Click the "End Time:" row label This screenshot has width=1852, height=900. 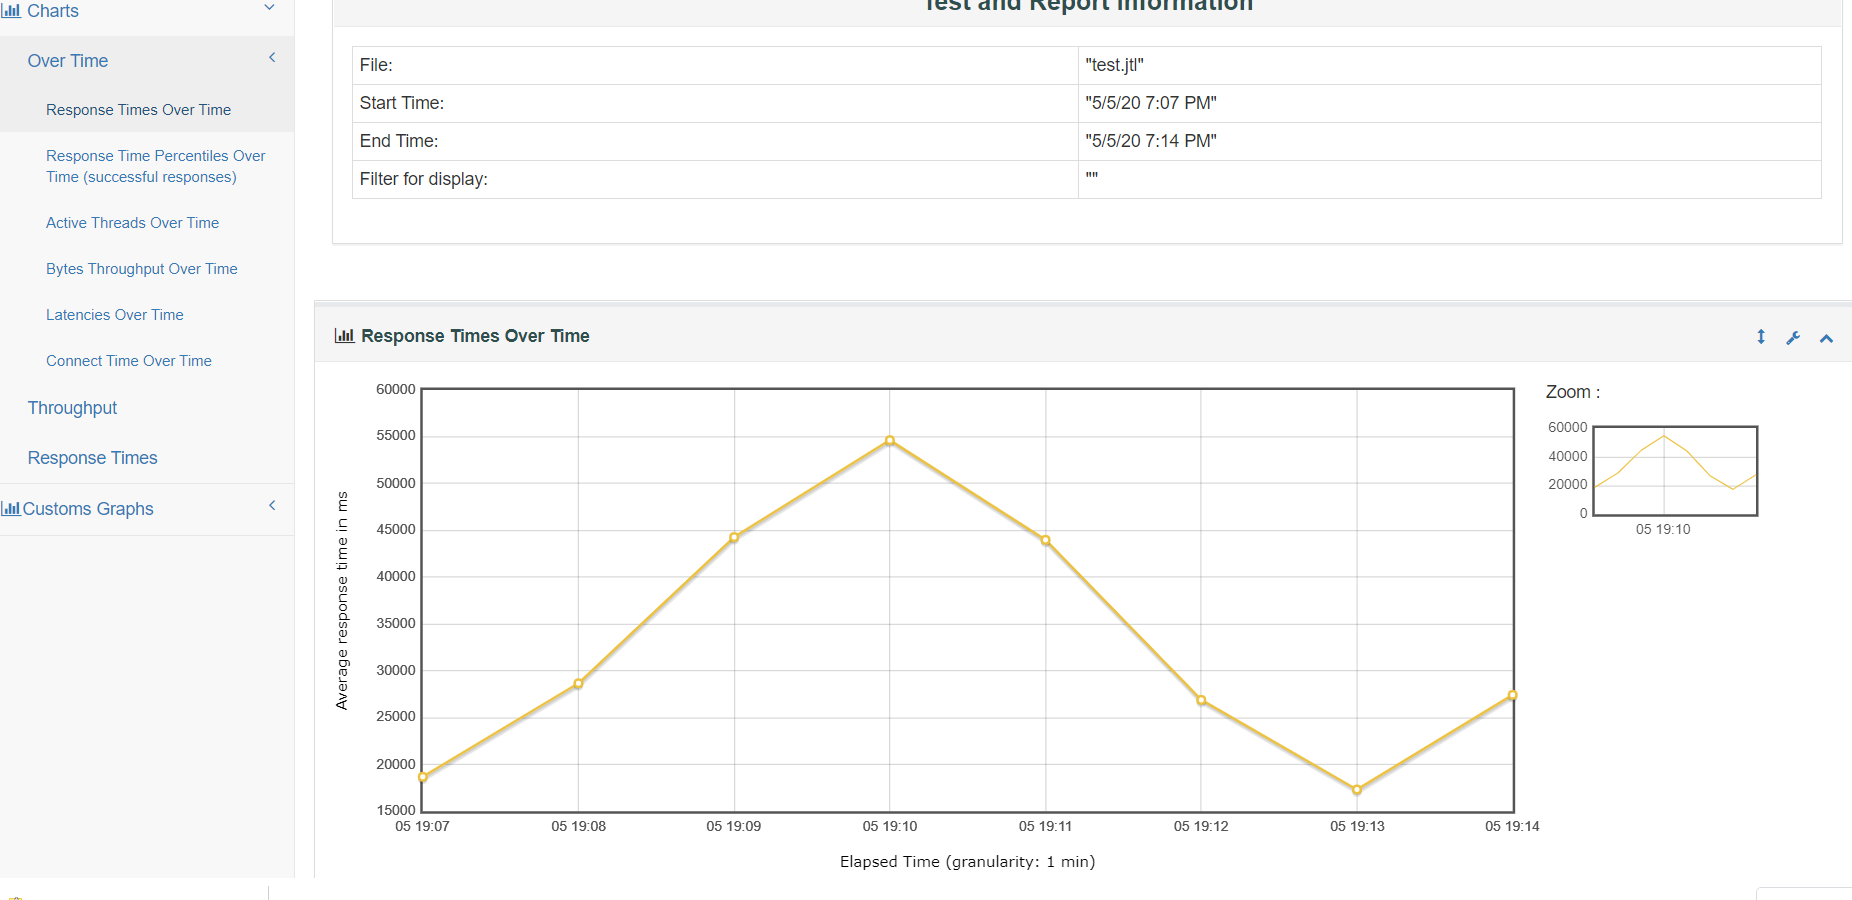399,141
